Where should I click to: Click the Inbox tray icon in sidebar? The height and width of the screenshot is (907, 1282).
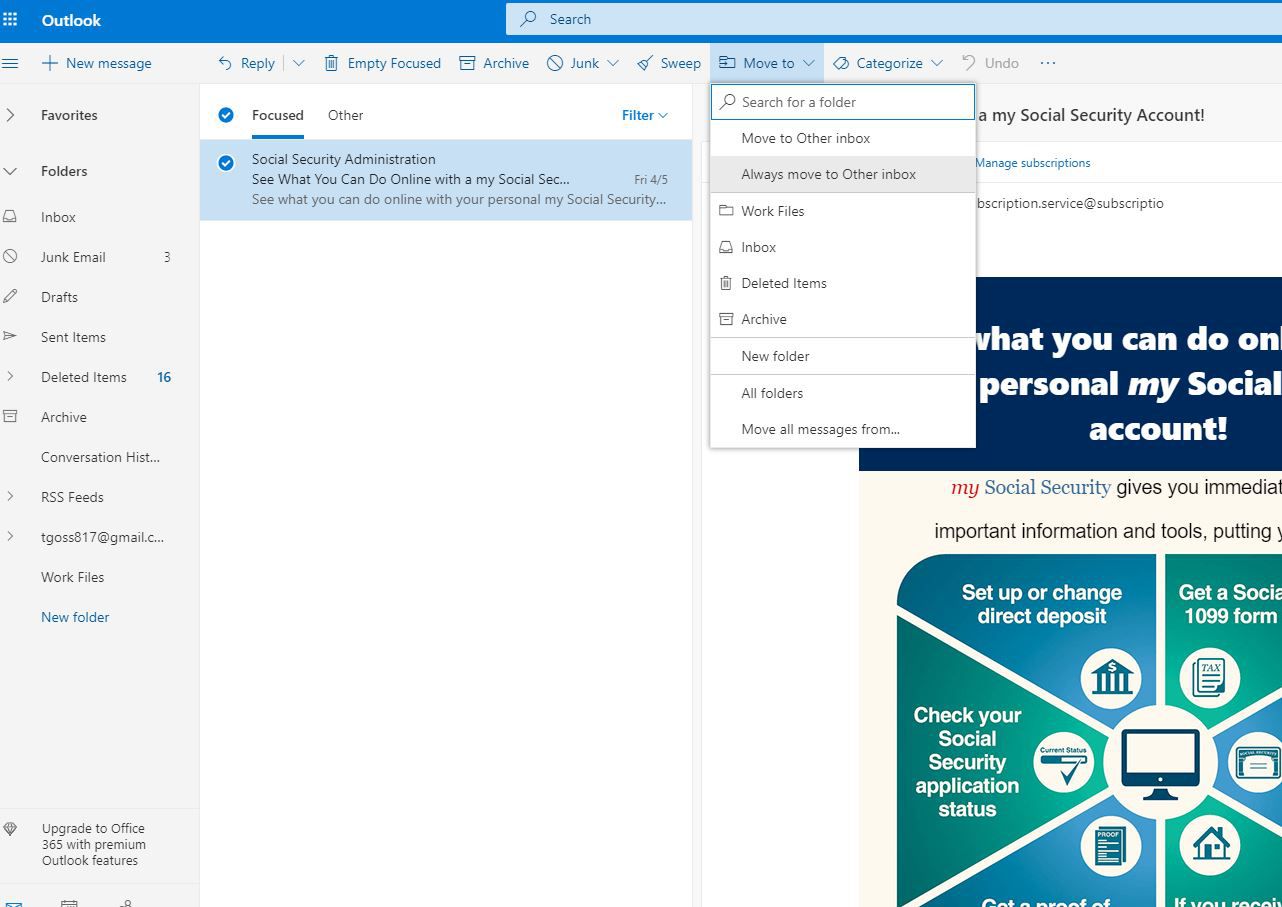click(x=10, y=217)
